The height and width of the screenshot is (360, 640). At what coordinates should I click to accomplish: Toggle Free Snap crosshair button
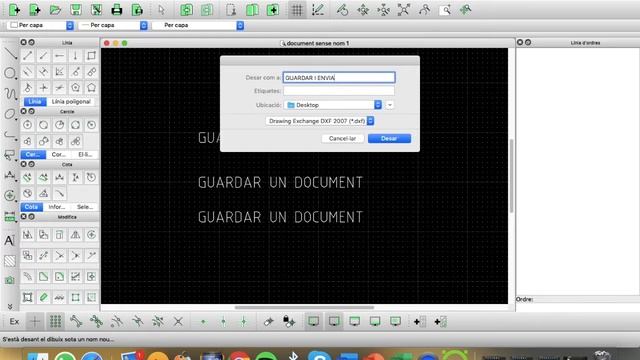point(35,322)
